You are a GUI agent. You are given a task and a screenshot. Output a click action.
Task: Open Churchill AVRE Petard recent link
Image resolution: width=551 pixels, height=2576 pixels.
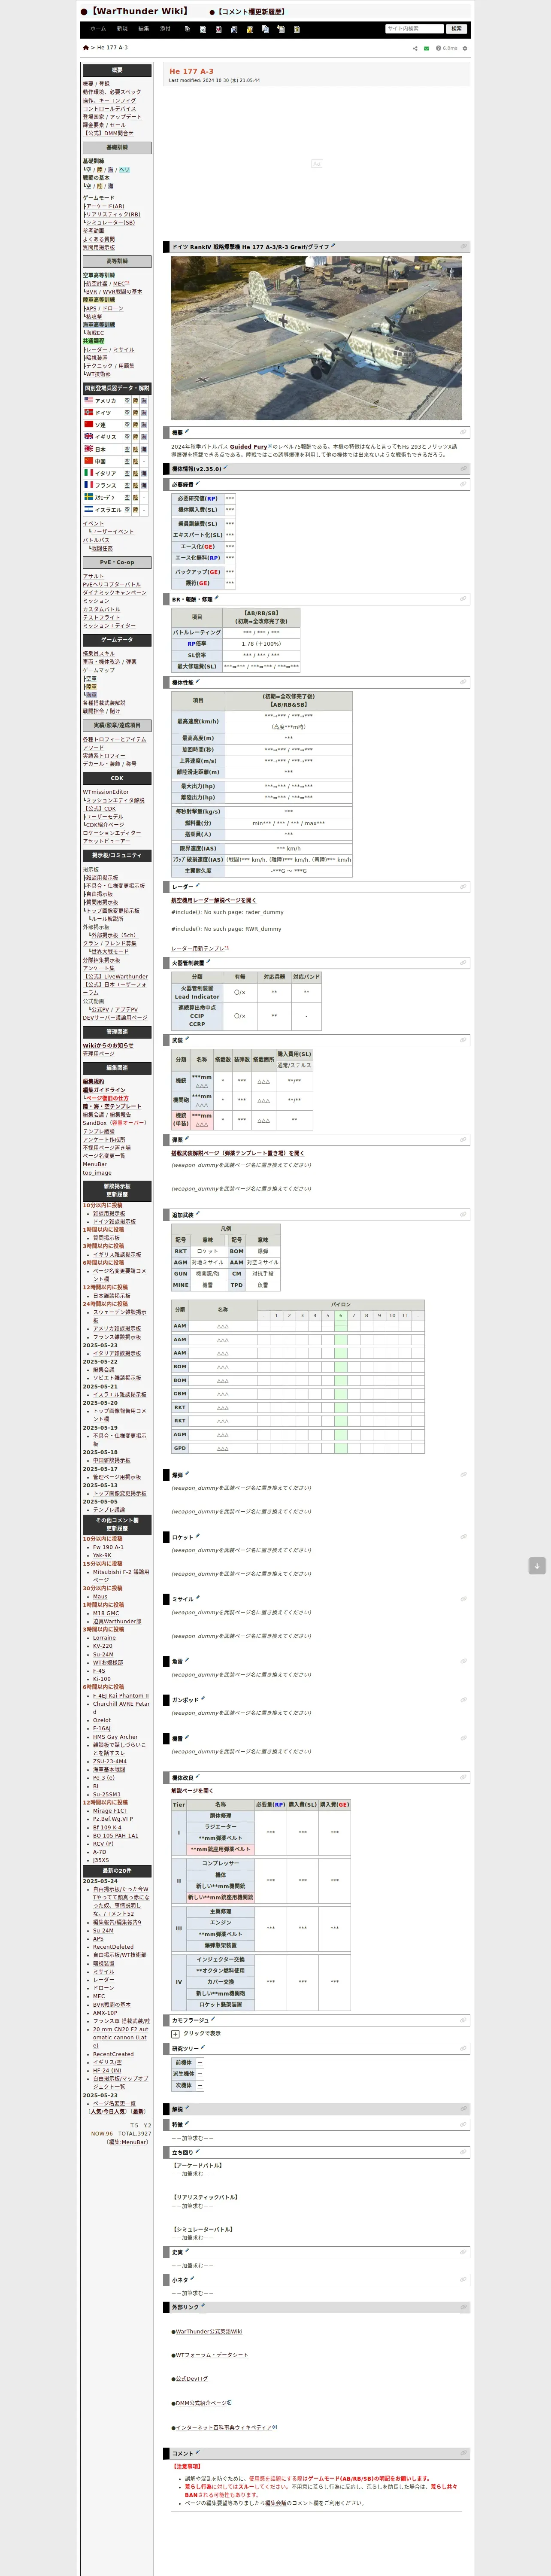121,1708
